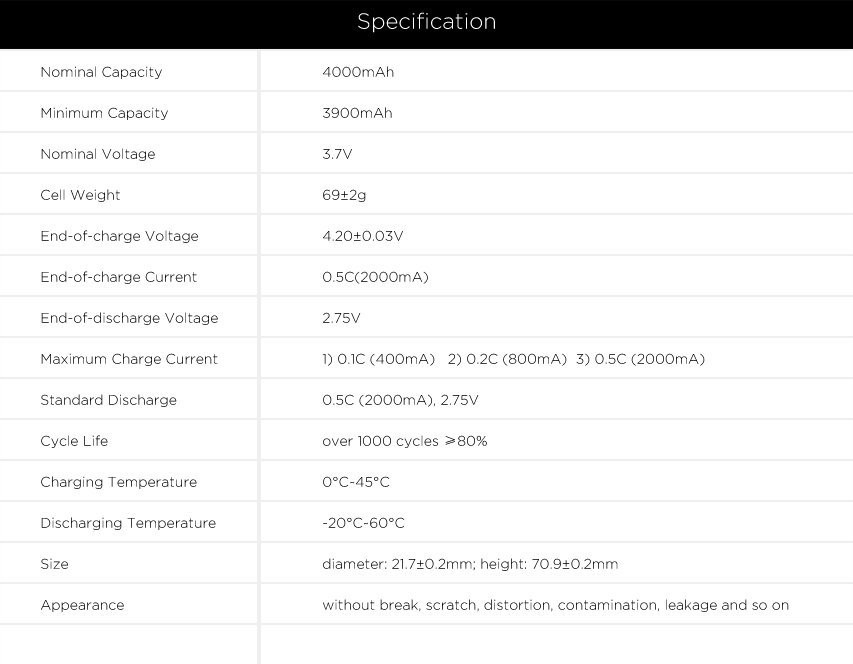
Task: Select the Maximum Charge Current label
Action: pos(129,359)
